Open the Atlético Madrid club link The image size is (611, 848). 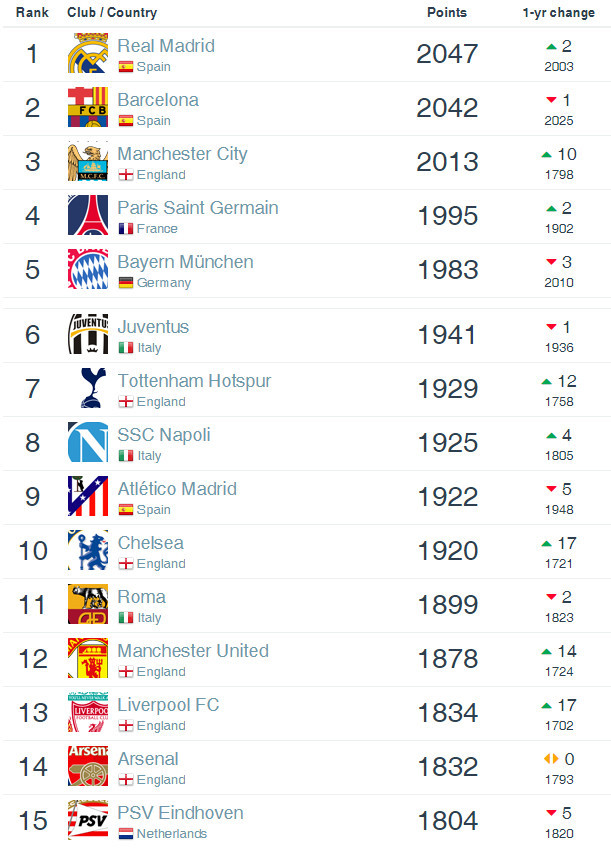[x=177, y=489]
